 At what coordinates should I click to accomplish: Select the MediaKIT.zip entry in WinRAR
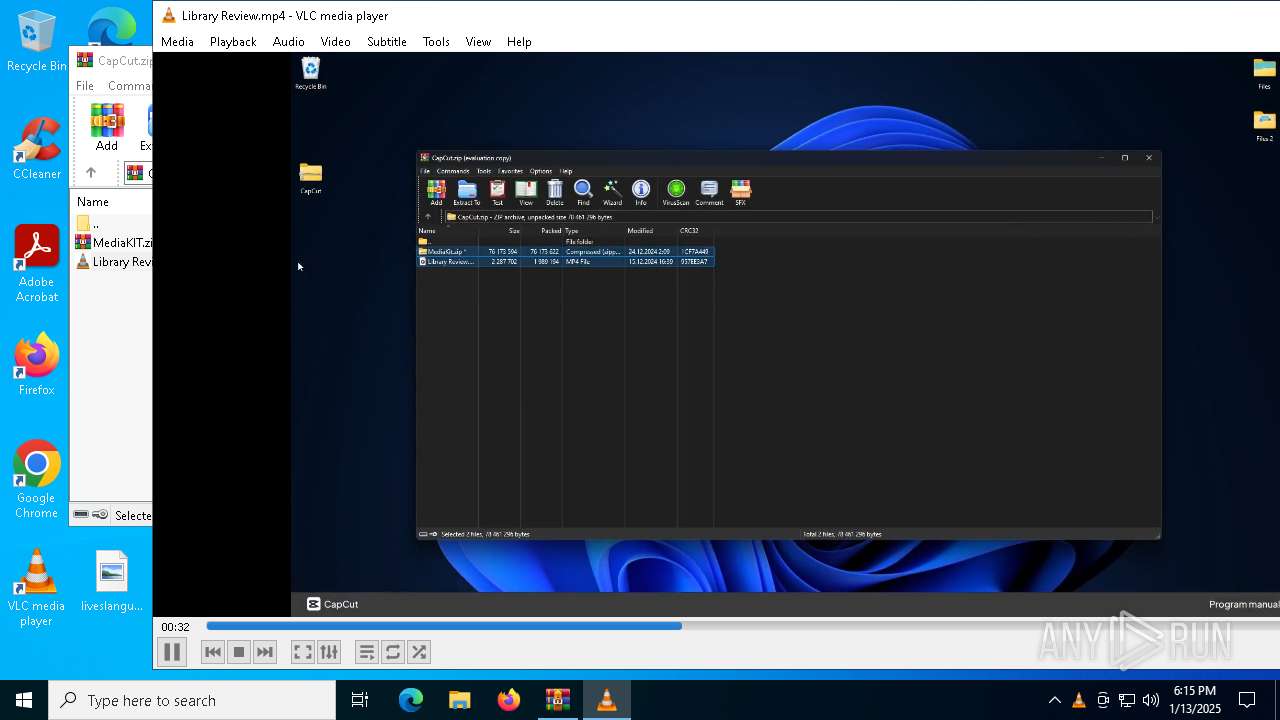[x=113, y=243]
